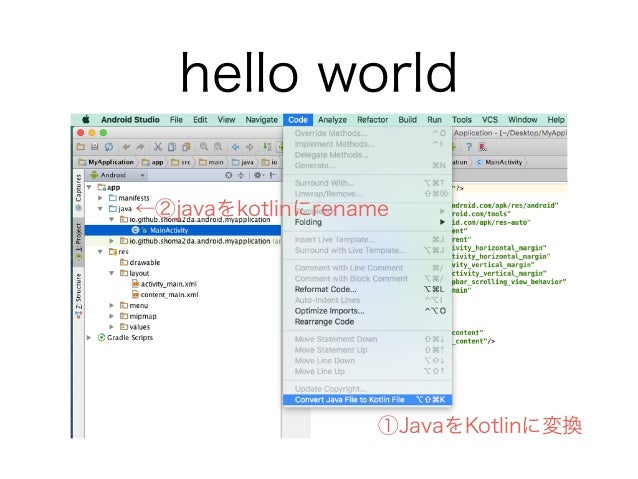Open the Analyze menu
Viewport: 638px width, 479px height.
pyautogui.click(x=332, y=120)
